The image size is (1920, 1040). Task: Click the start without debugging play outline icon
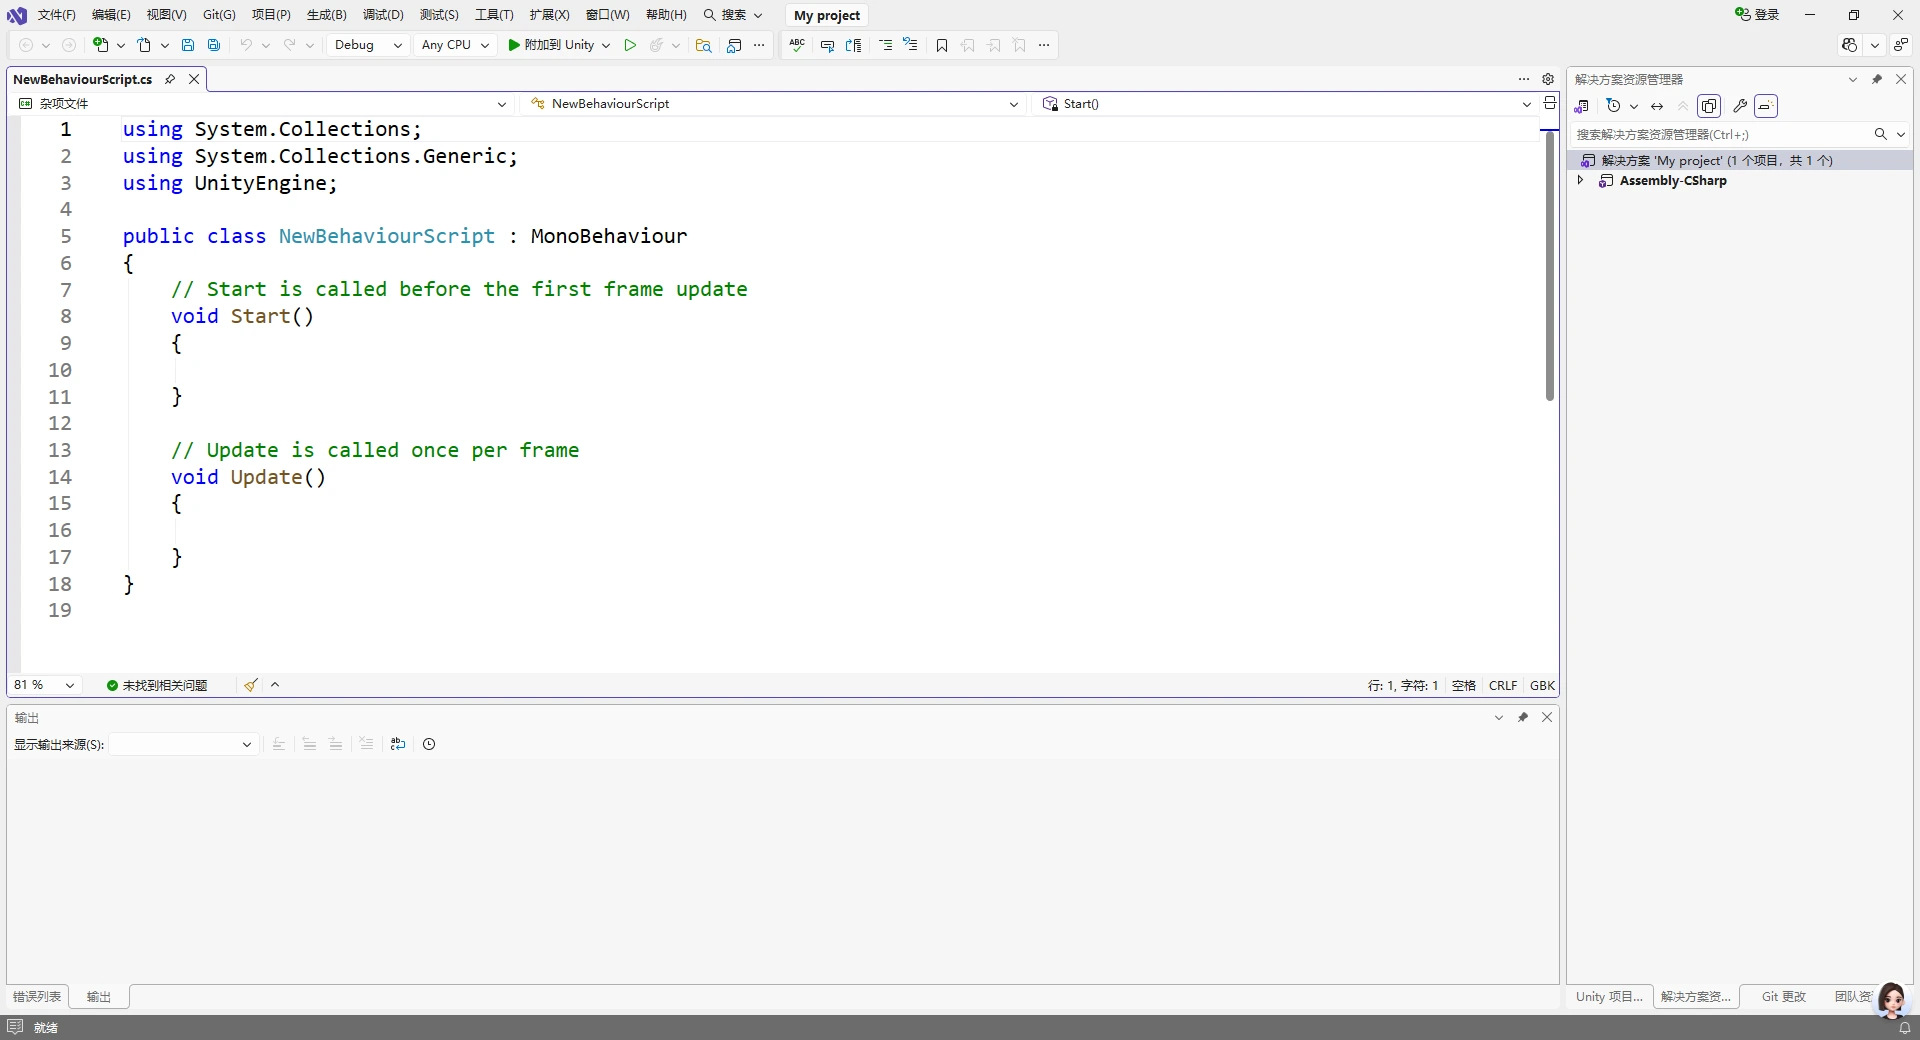[630, 45]
